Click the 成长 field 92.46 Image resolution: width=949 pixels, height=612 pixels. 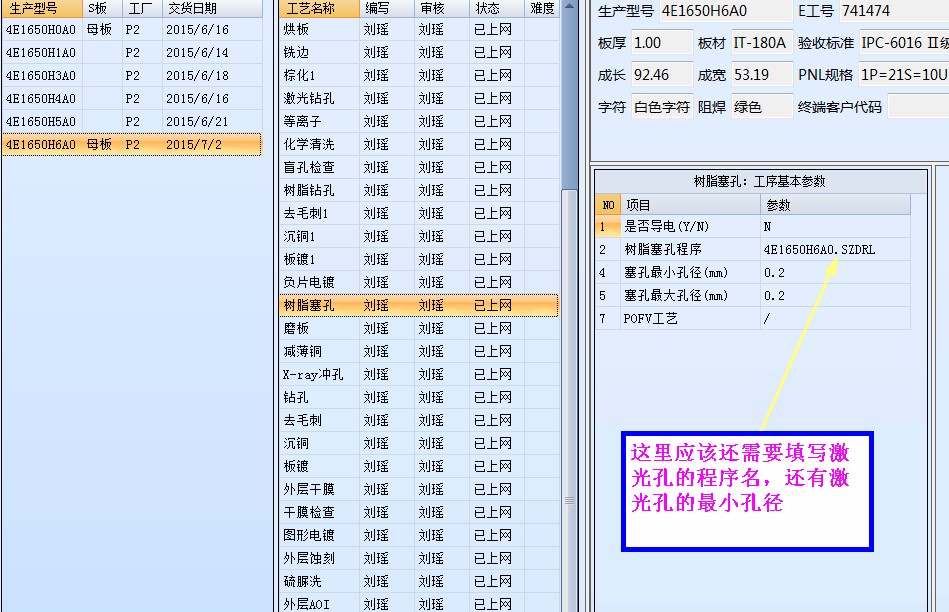(662, 75)
